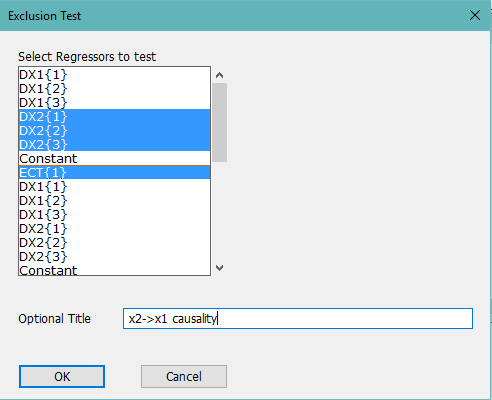
Task: Select the first DX1{1} regressor
Action: (114, 74)
